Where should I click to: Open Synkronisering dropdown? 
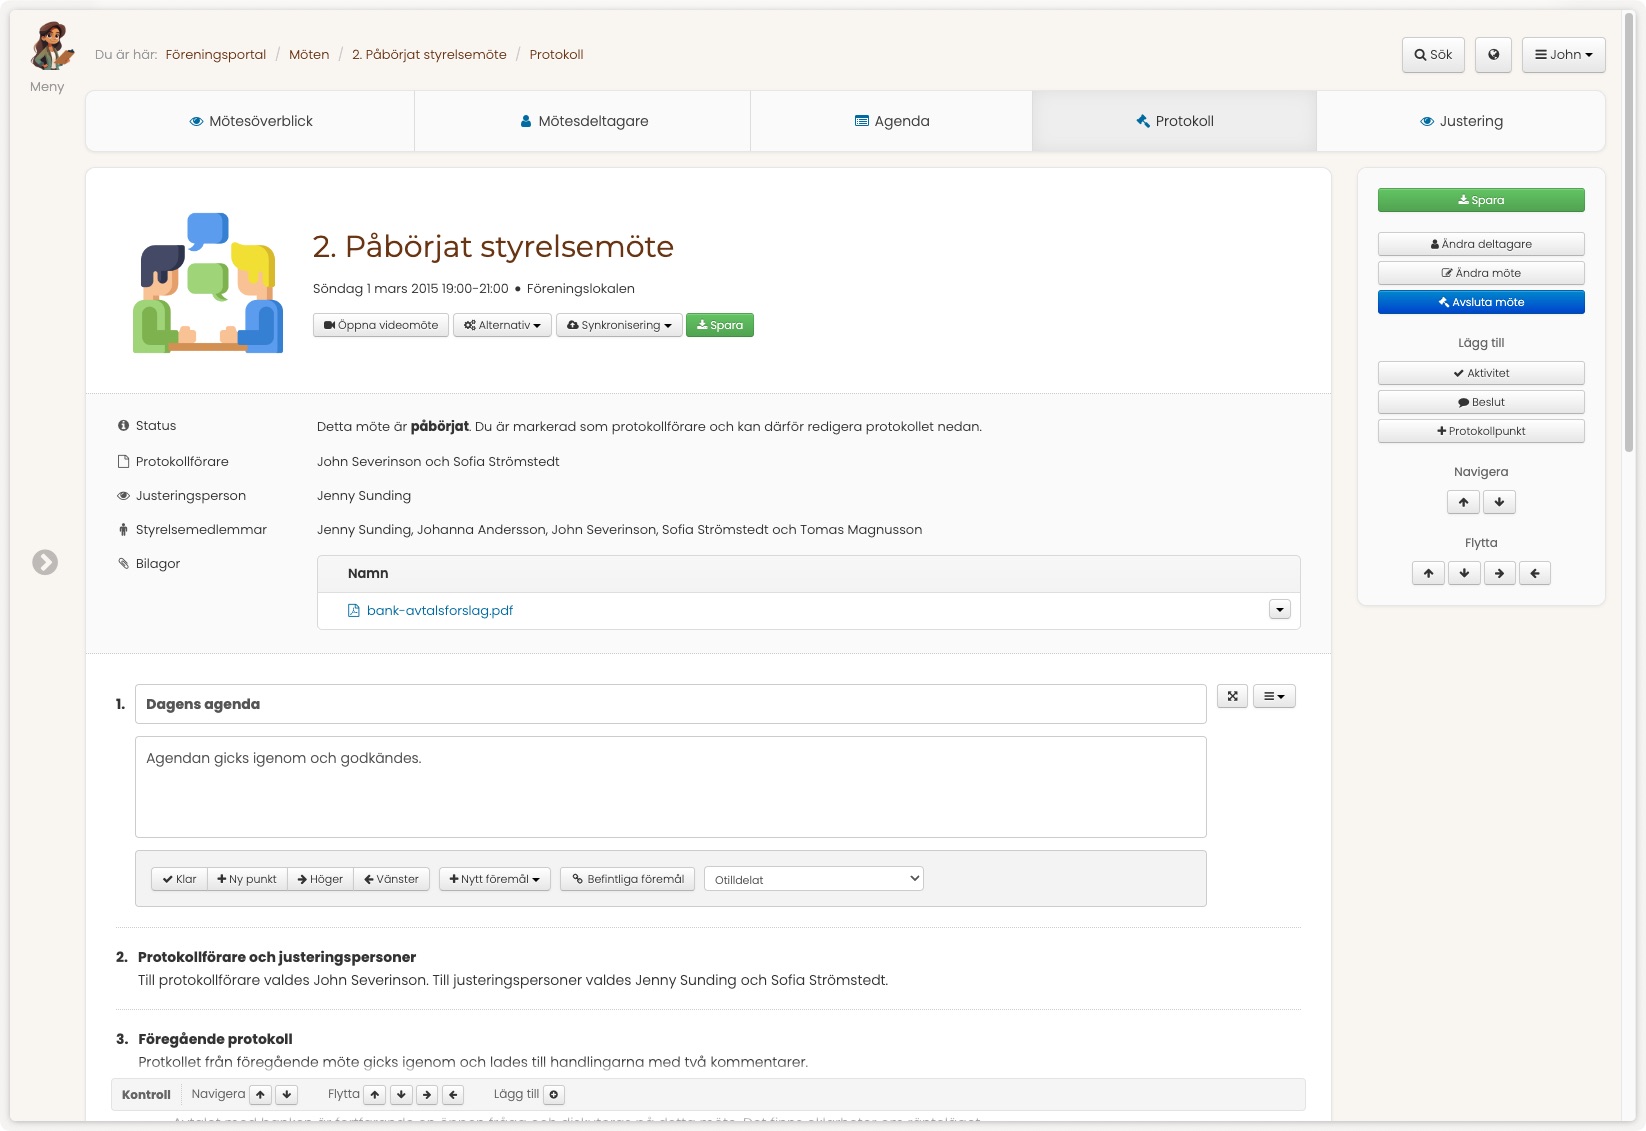pos(619,325)
